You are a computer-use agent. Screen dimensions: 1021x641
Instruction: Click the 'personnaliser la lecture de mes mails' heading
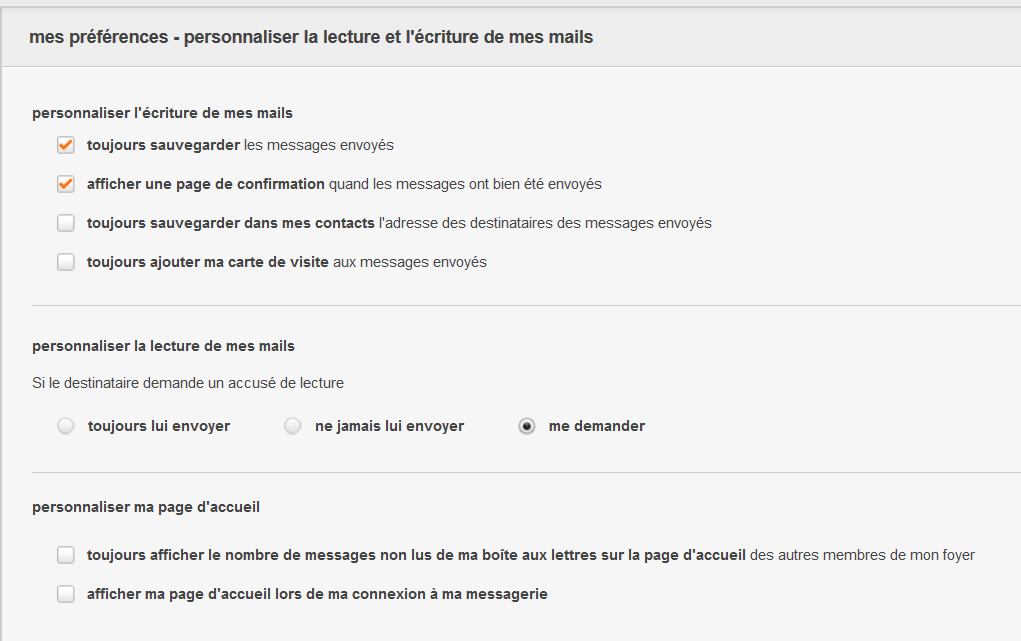tap(163, 346)
